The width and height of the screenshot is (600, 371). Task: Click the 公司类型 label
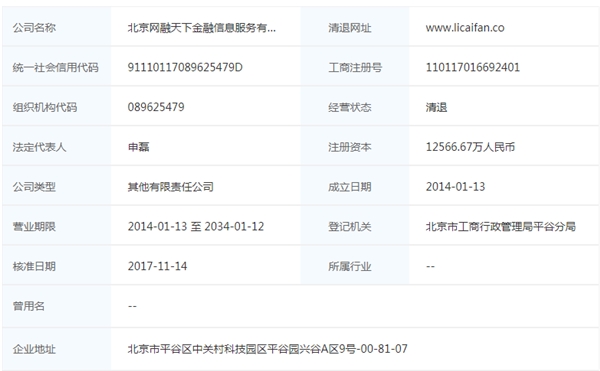pos(34,187)
